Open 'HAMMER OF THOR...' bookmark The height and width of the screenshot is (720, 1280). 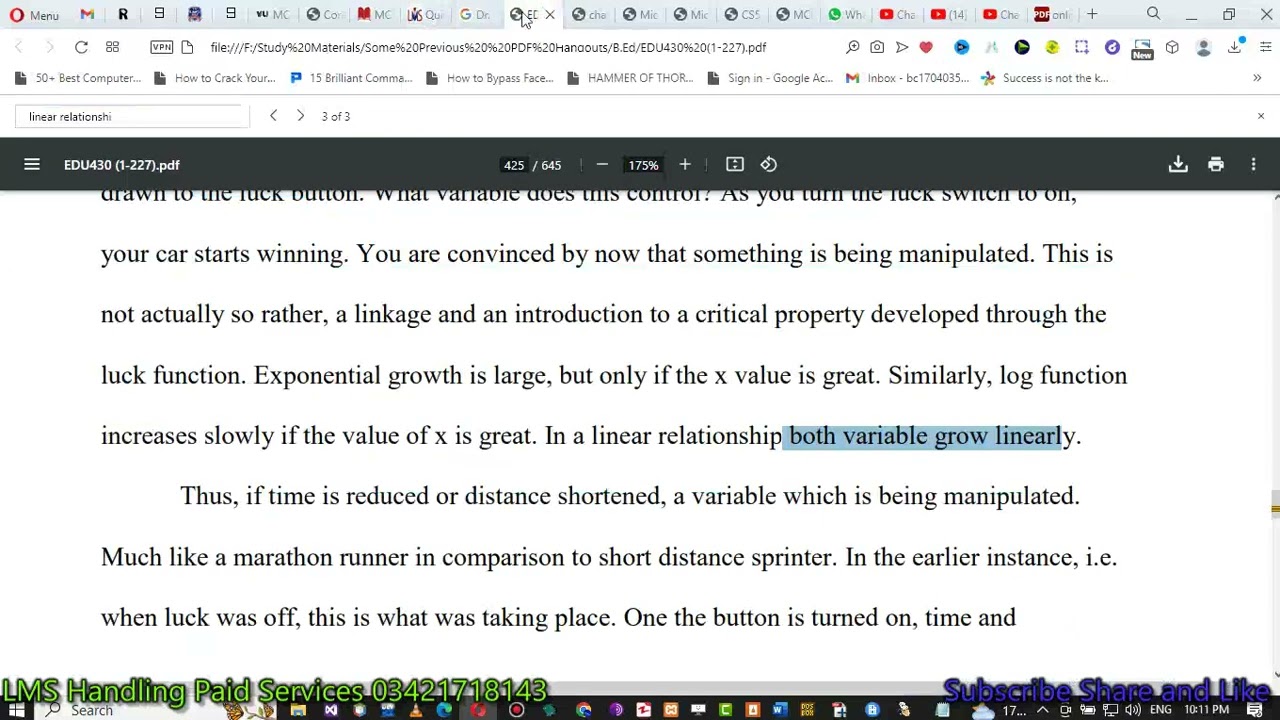coord(630,78)
